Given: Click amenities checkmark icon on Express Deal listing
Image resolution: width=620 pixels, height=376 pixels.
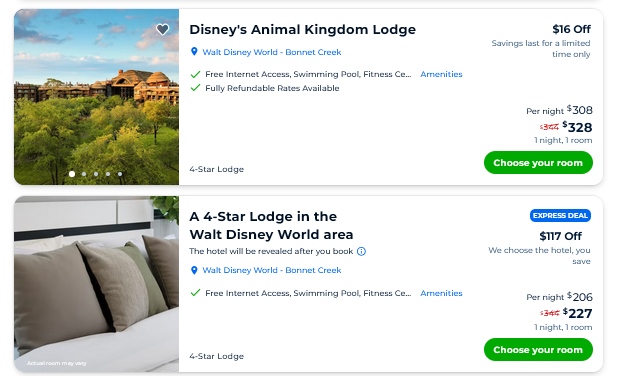Looking at the screenshot, I should [195, 293].
